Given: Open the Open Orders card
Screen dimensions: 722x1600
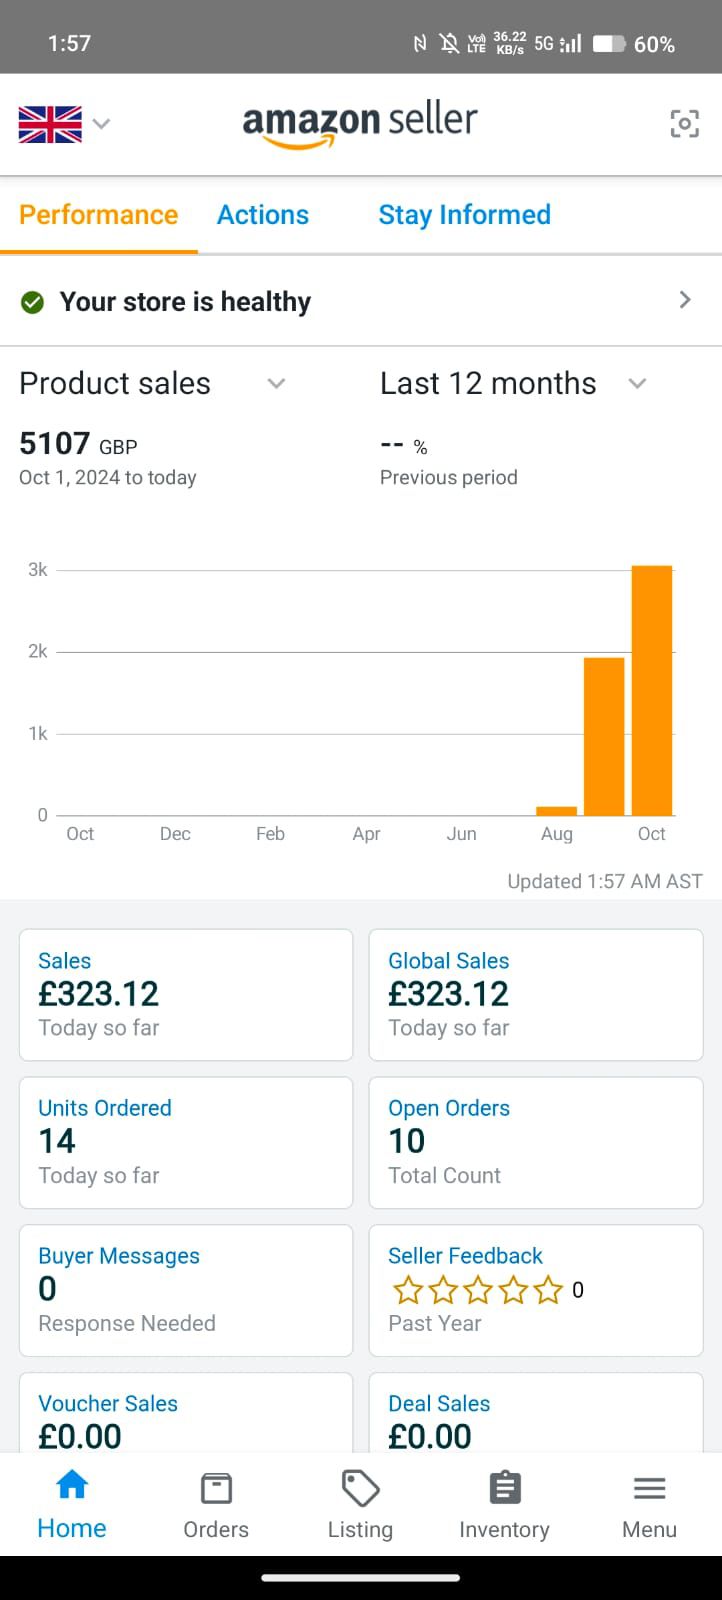Looking at the screenshot, I should click(536, 1141).
